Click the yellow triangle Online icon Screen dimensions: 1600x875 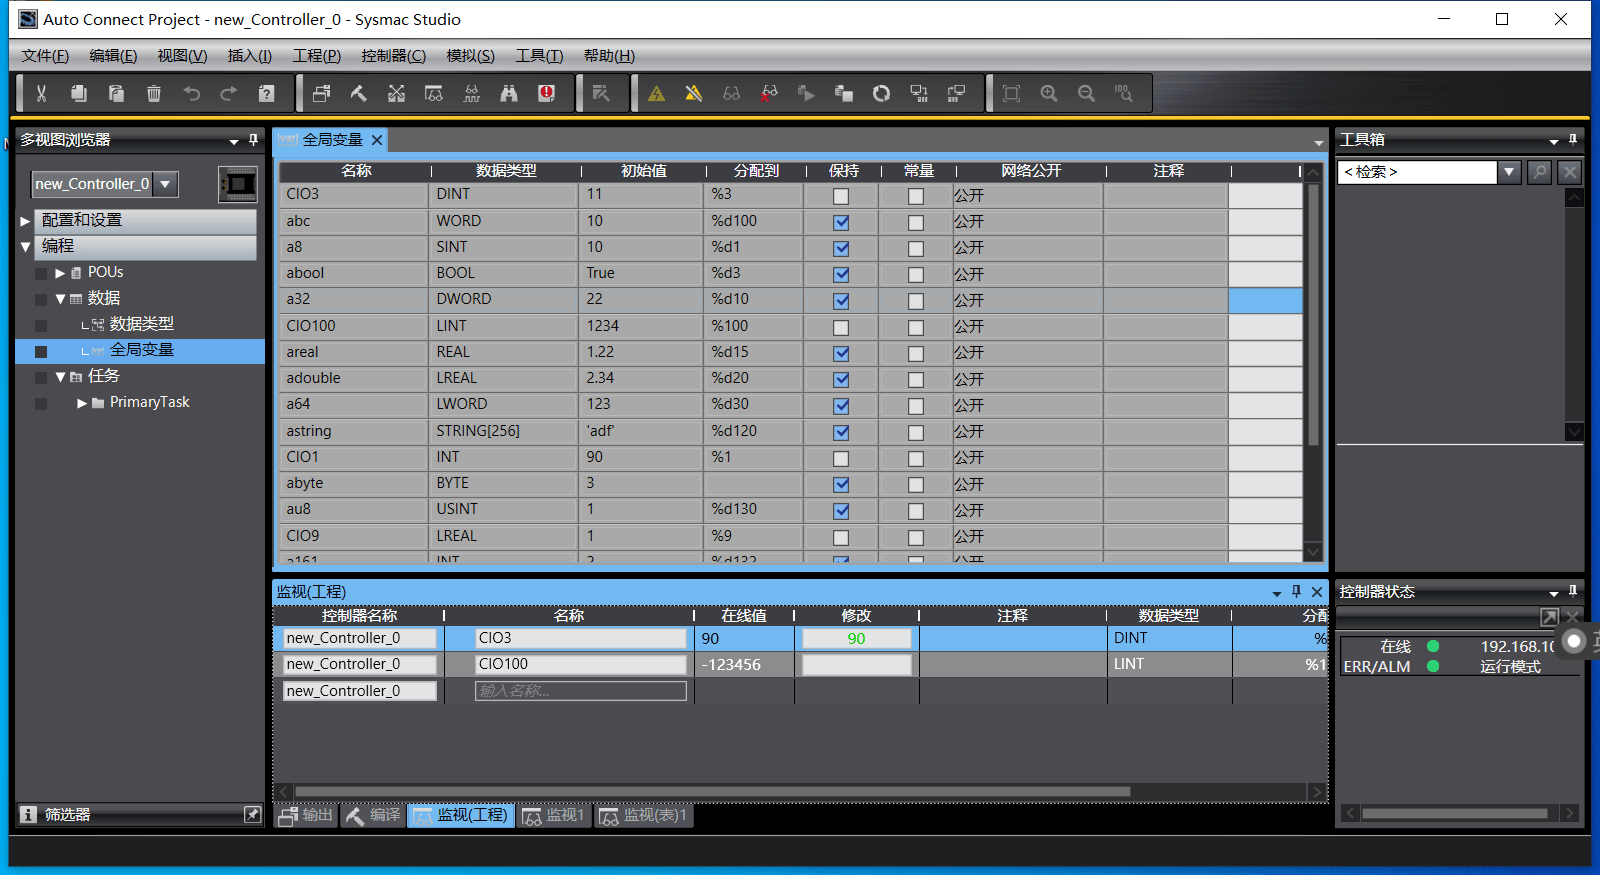656,93
